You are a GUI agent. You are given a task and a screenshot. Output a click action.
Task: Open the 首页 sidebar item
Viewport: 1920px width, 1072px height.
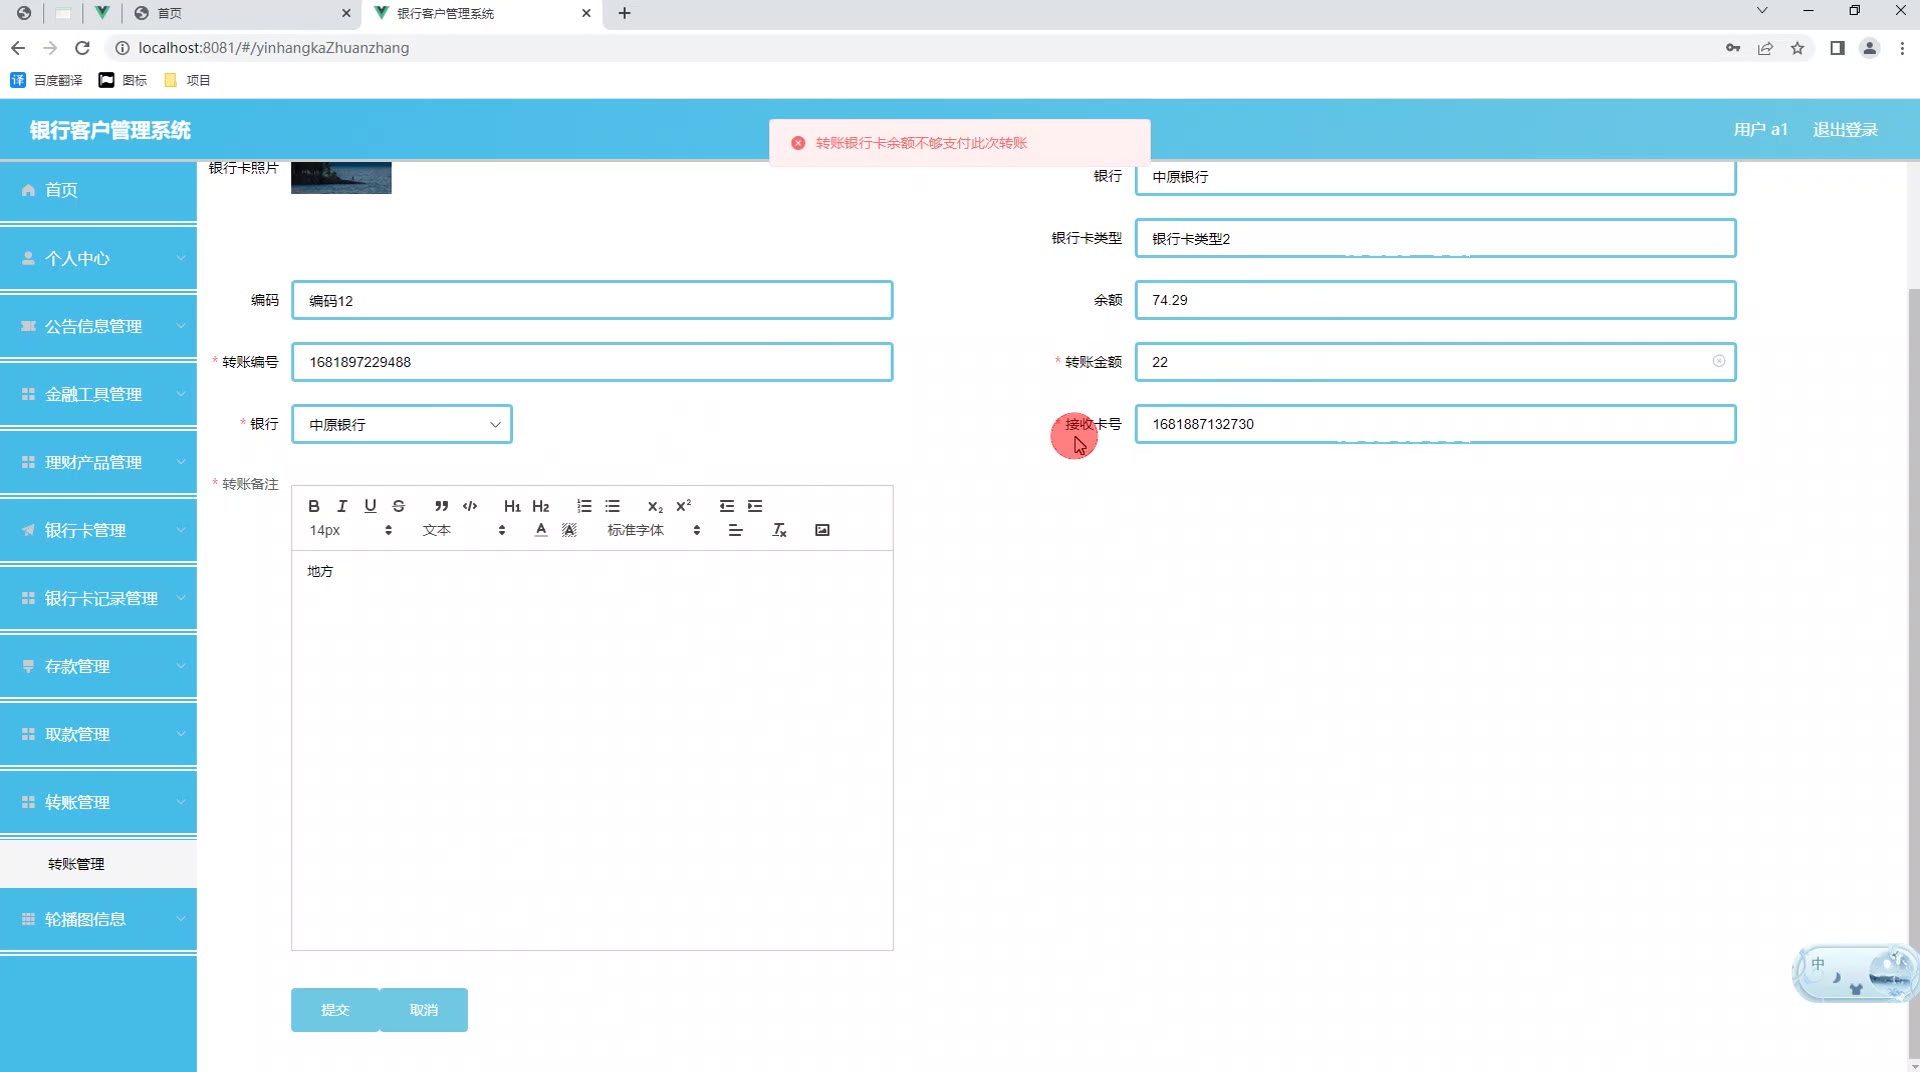pos(98,190)
